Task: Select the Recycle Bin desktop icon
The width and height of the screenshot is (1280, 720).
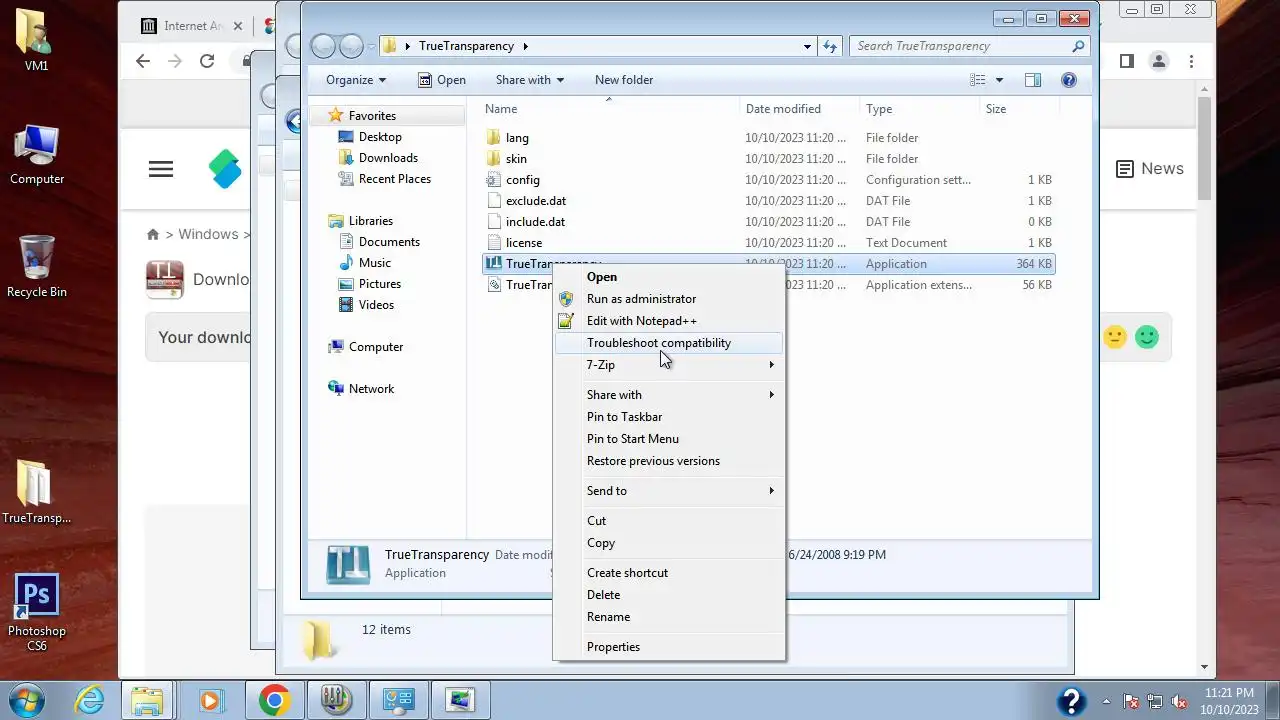Action: (x=37, y=267)
